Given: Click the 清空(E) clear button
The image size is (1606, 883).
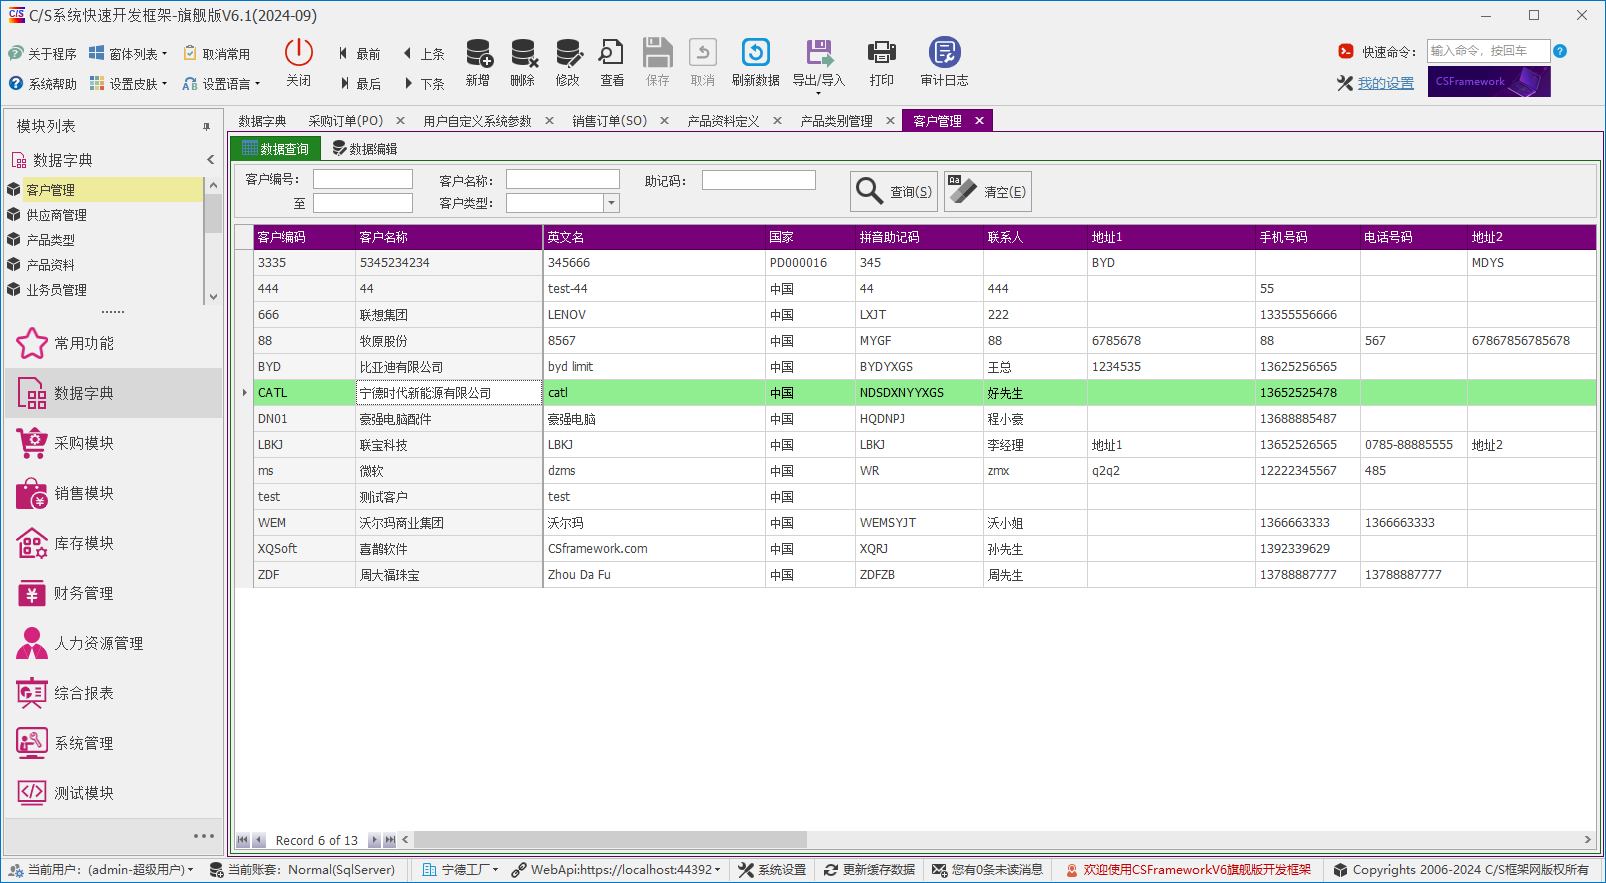Looking at the screenshot, I should pos(988,191).
